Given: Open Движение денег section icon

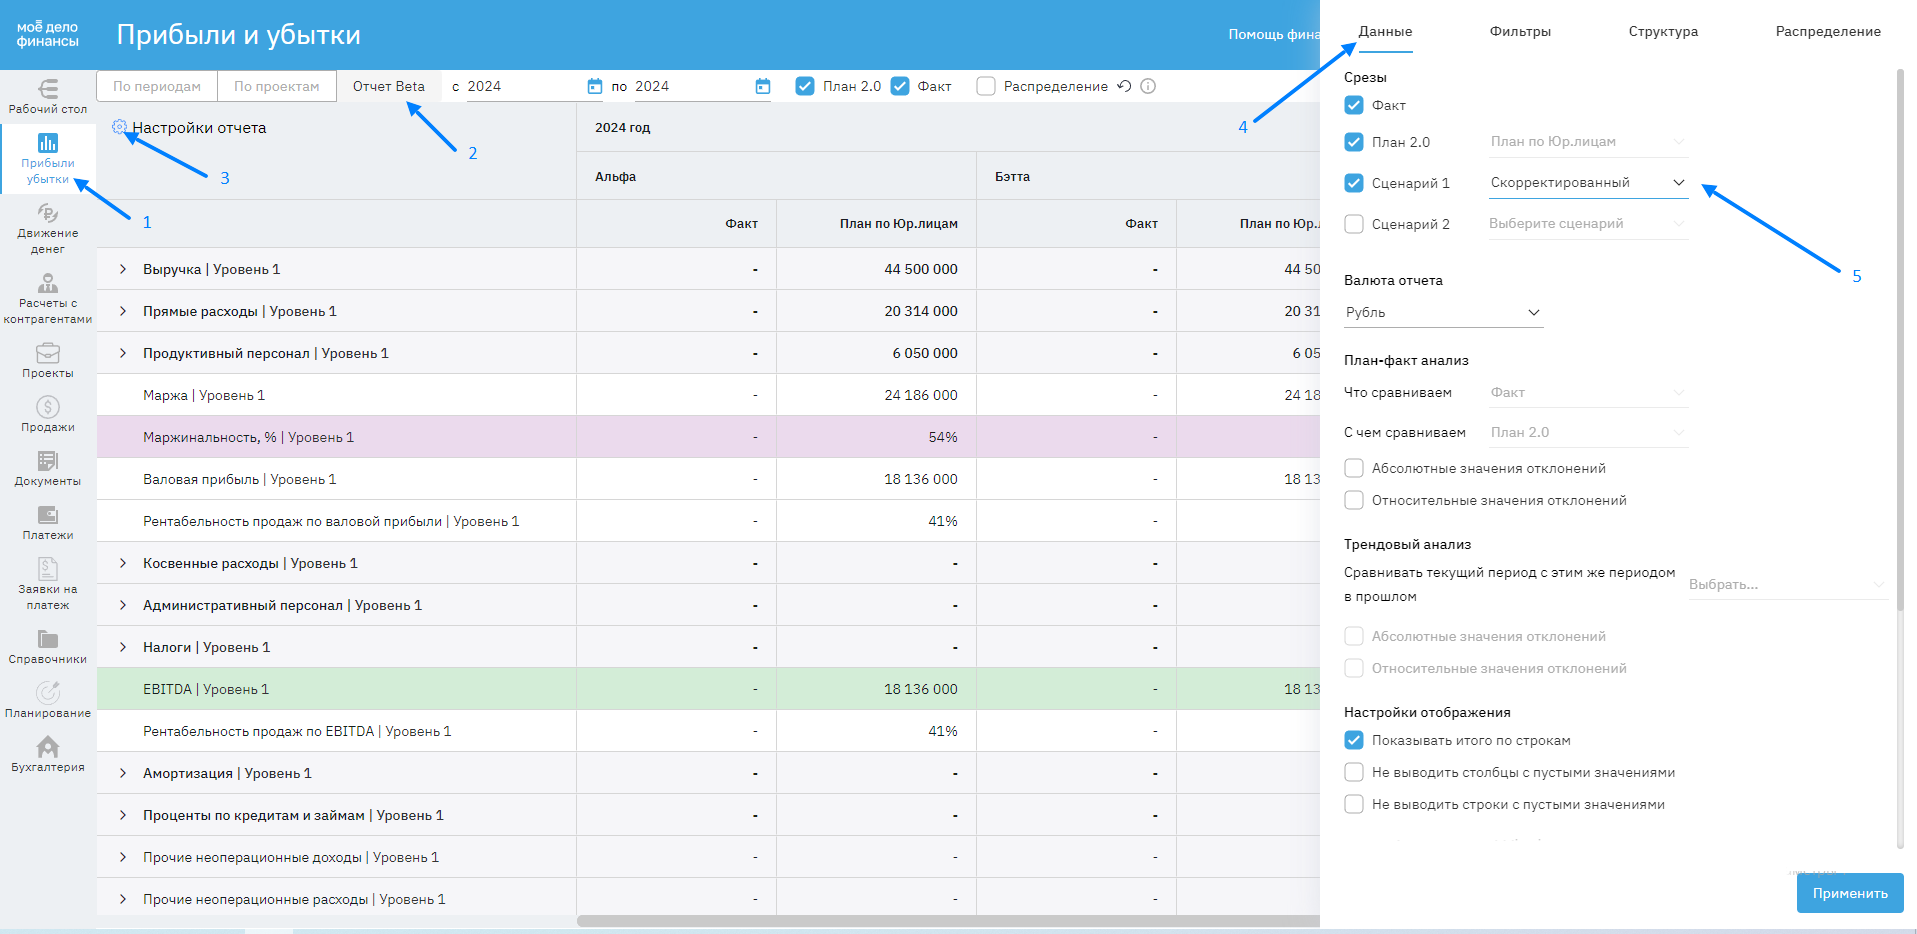Looking at the screenshot, I should coord(47,214).
